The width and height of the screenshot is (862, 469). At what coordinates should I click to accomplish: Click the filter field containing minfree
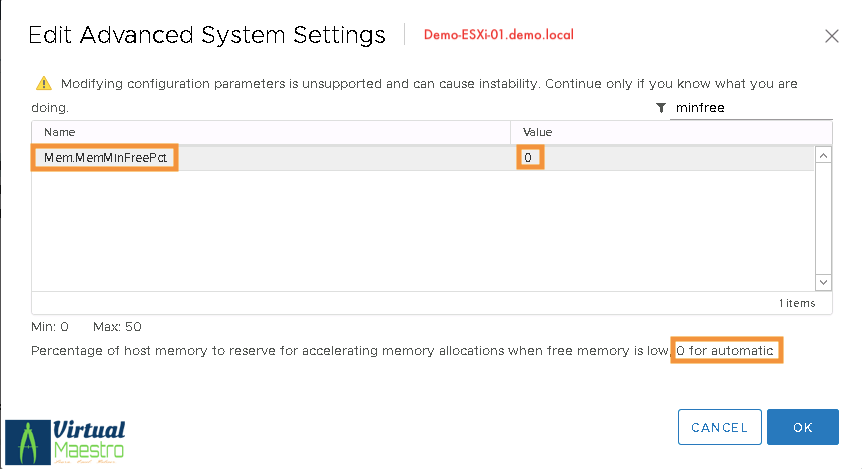tap(750, 108)
